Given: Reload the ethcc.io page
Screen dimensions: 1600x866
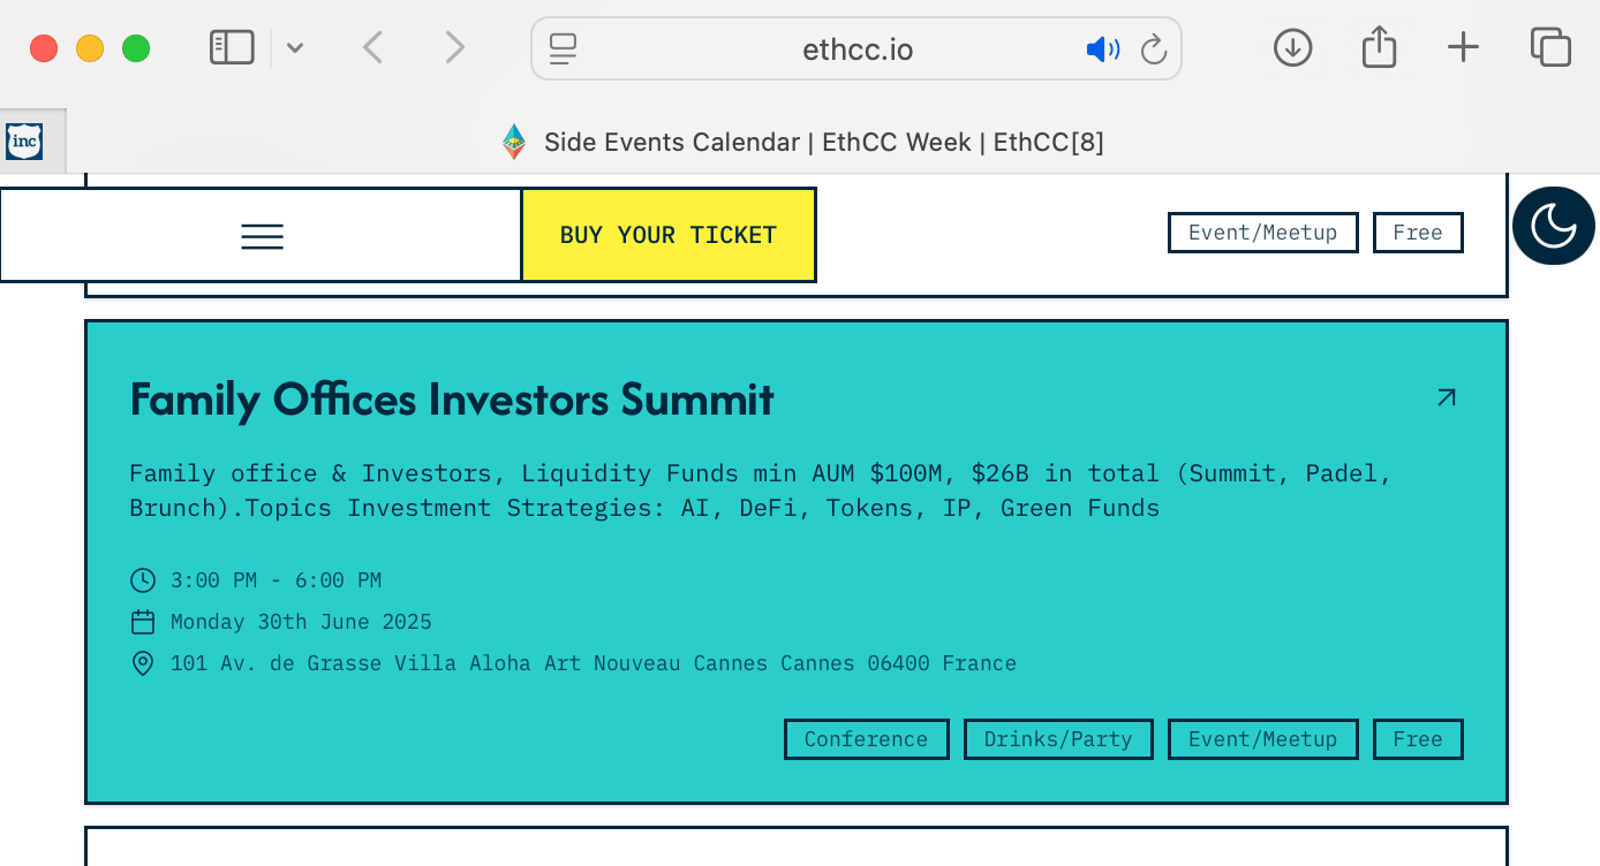Looking at the screenshot, I should [1153, 49].
